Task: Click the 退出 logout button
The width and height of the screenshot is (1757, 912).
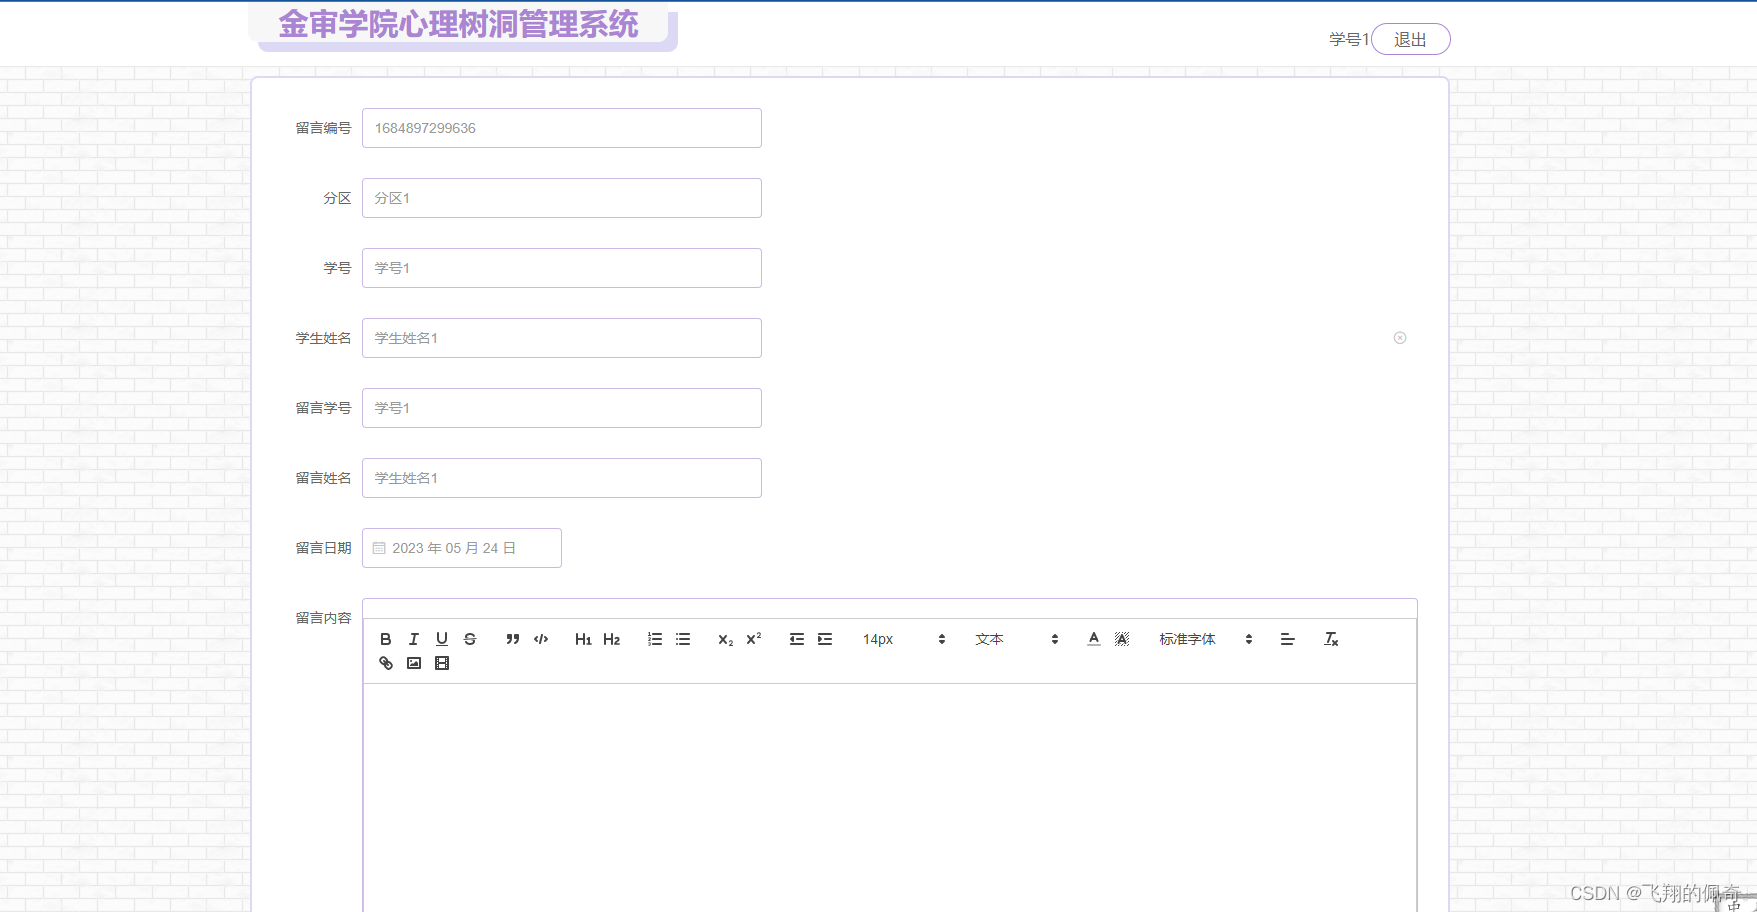Action: click(x=1410, y=39)
